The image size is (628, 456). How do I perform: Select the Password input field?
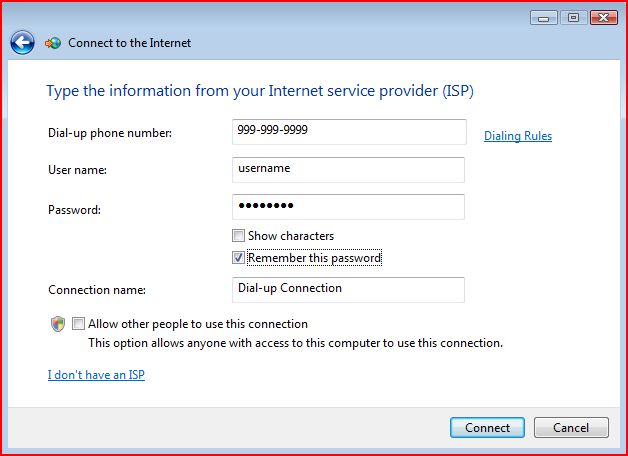[348, 206]
